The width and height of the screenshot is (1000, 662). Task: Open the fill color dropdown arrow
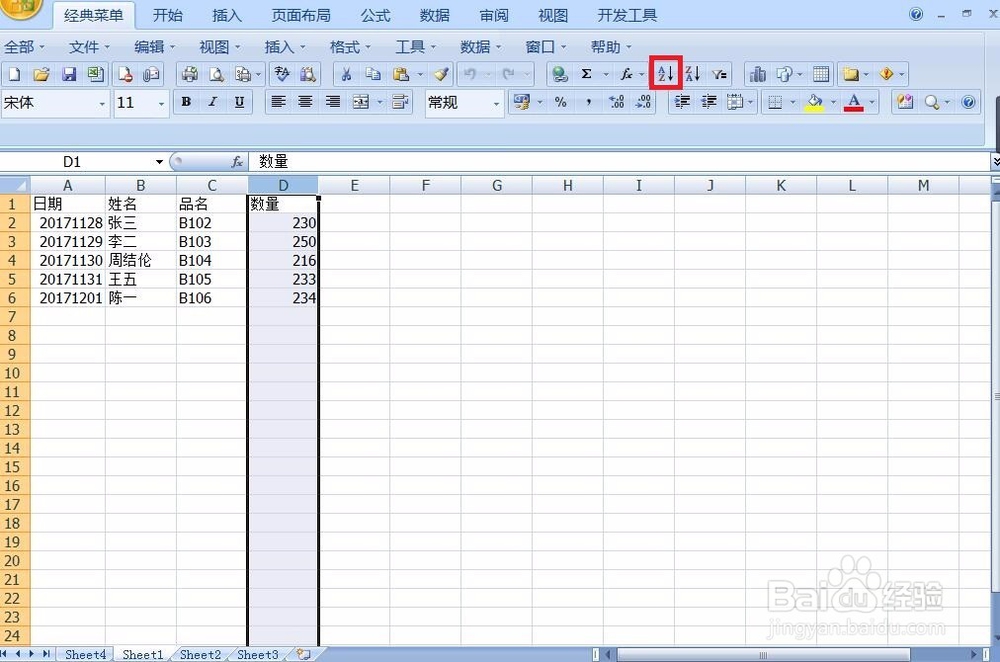coord(833,102)
